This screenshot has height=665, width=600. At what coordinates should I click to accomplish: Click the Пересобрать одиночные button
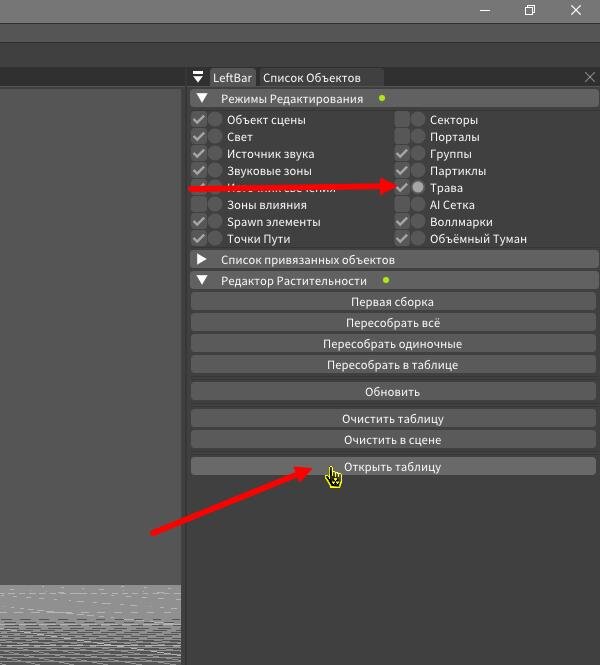click(393, 344)
